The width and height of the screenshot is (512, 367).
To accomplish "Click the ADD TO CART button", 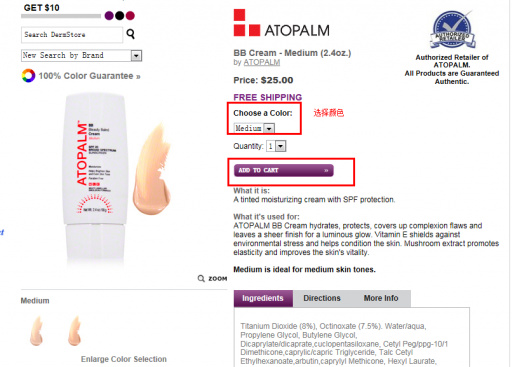I will point(284,170).
